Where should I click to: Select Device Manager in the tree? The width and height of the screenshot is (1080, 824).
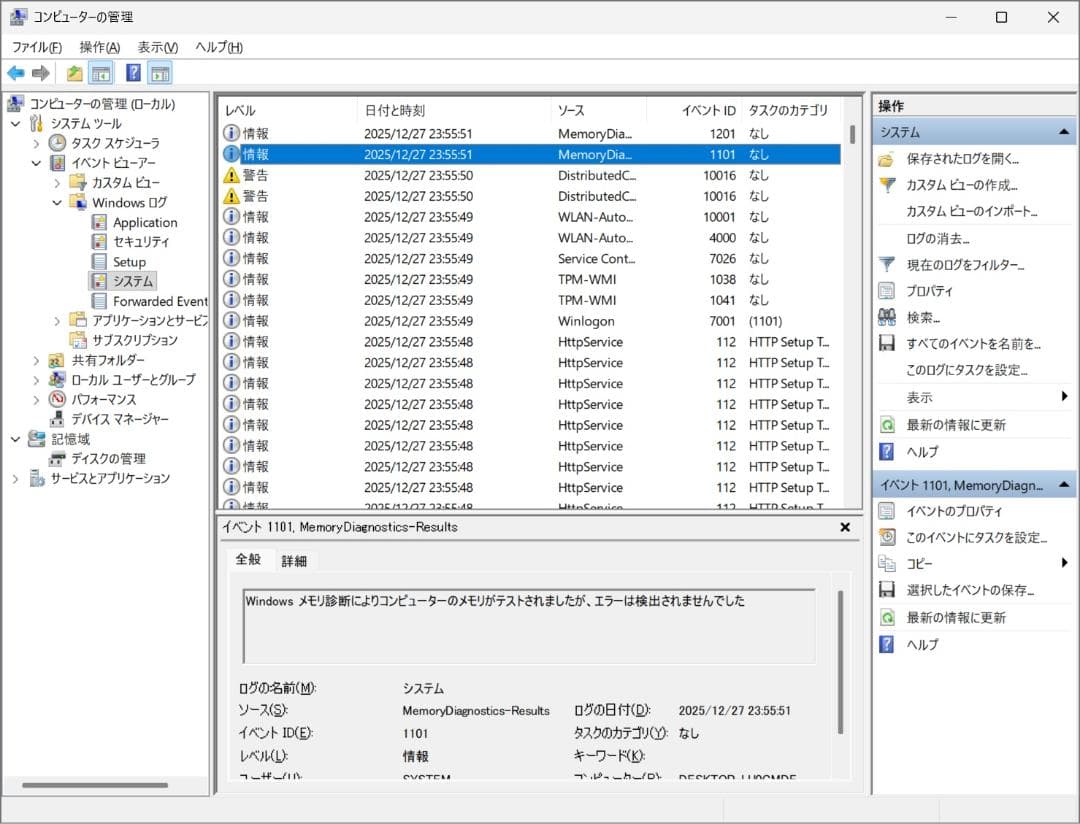tap(119, 419)
